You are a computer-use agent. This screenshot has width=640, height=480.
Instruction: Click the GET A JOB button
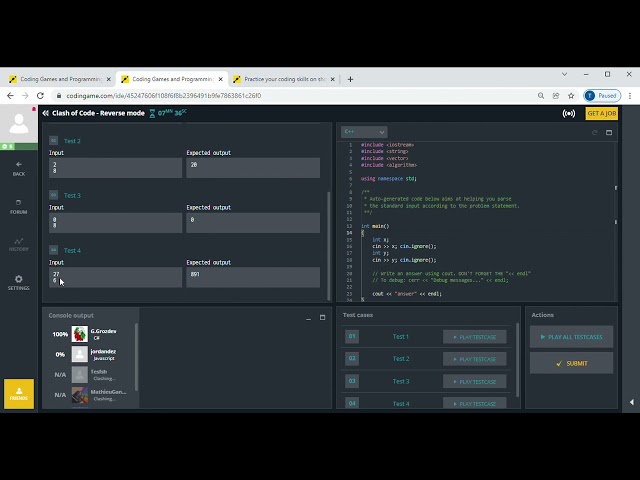pyautogui.click(x=602, y=113)
